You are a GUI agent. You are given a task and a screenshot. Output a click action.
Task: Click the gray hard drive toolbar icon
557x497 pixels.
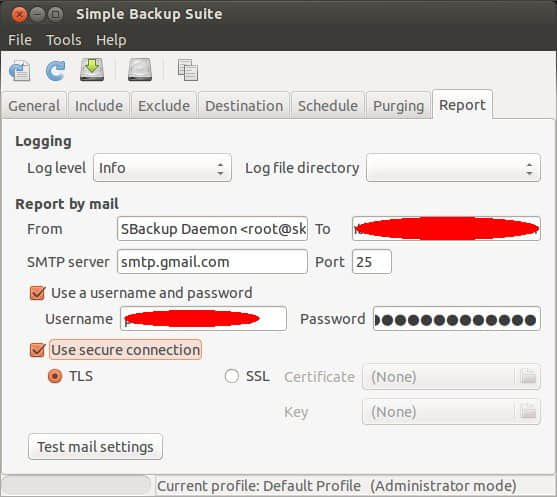[x=140, y=70]
